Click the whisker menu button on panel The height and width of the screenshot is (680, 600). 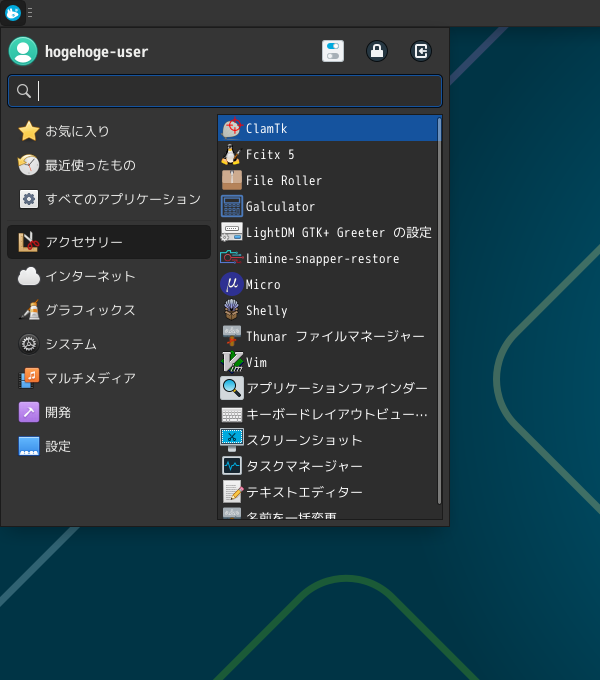point(12,12)
